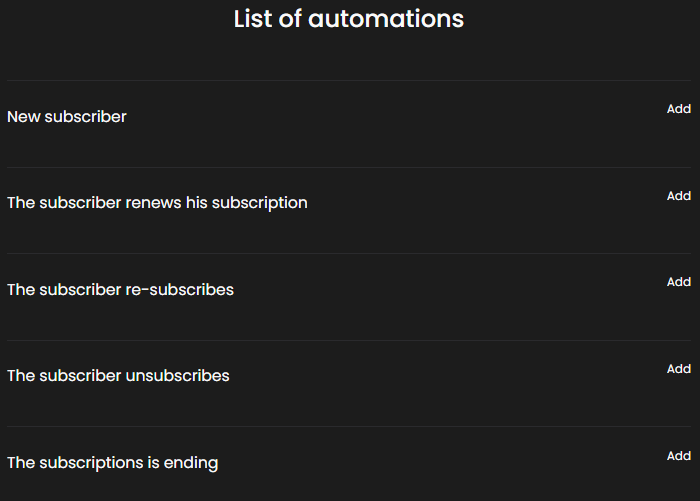Add the subscriber unsubscribes automation
The width and height of the screenshot is (700, 501).
tap(679, 369)
